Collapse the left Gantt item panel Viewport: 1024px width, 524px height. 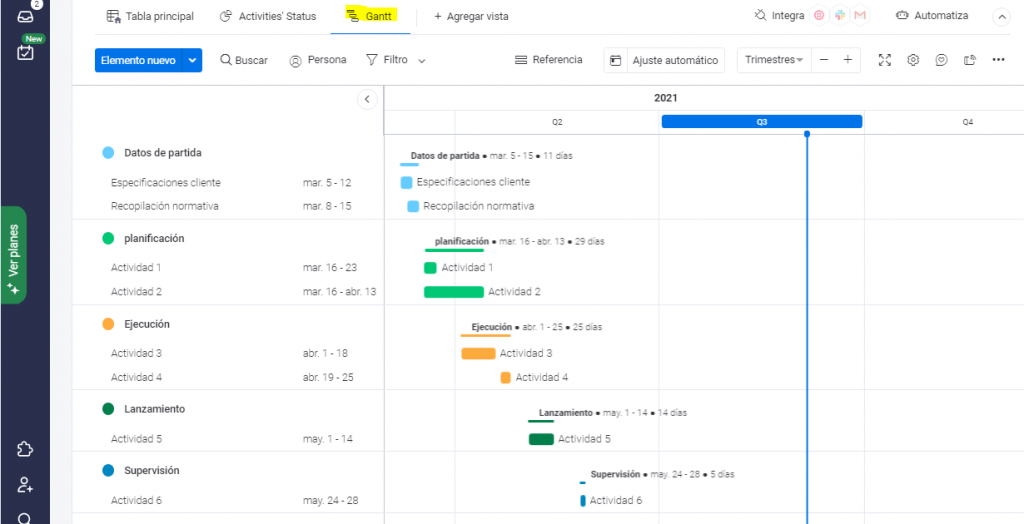pos(367,99)
